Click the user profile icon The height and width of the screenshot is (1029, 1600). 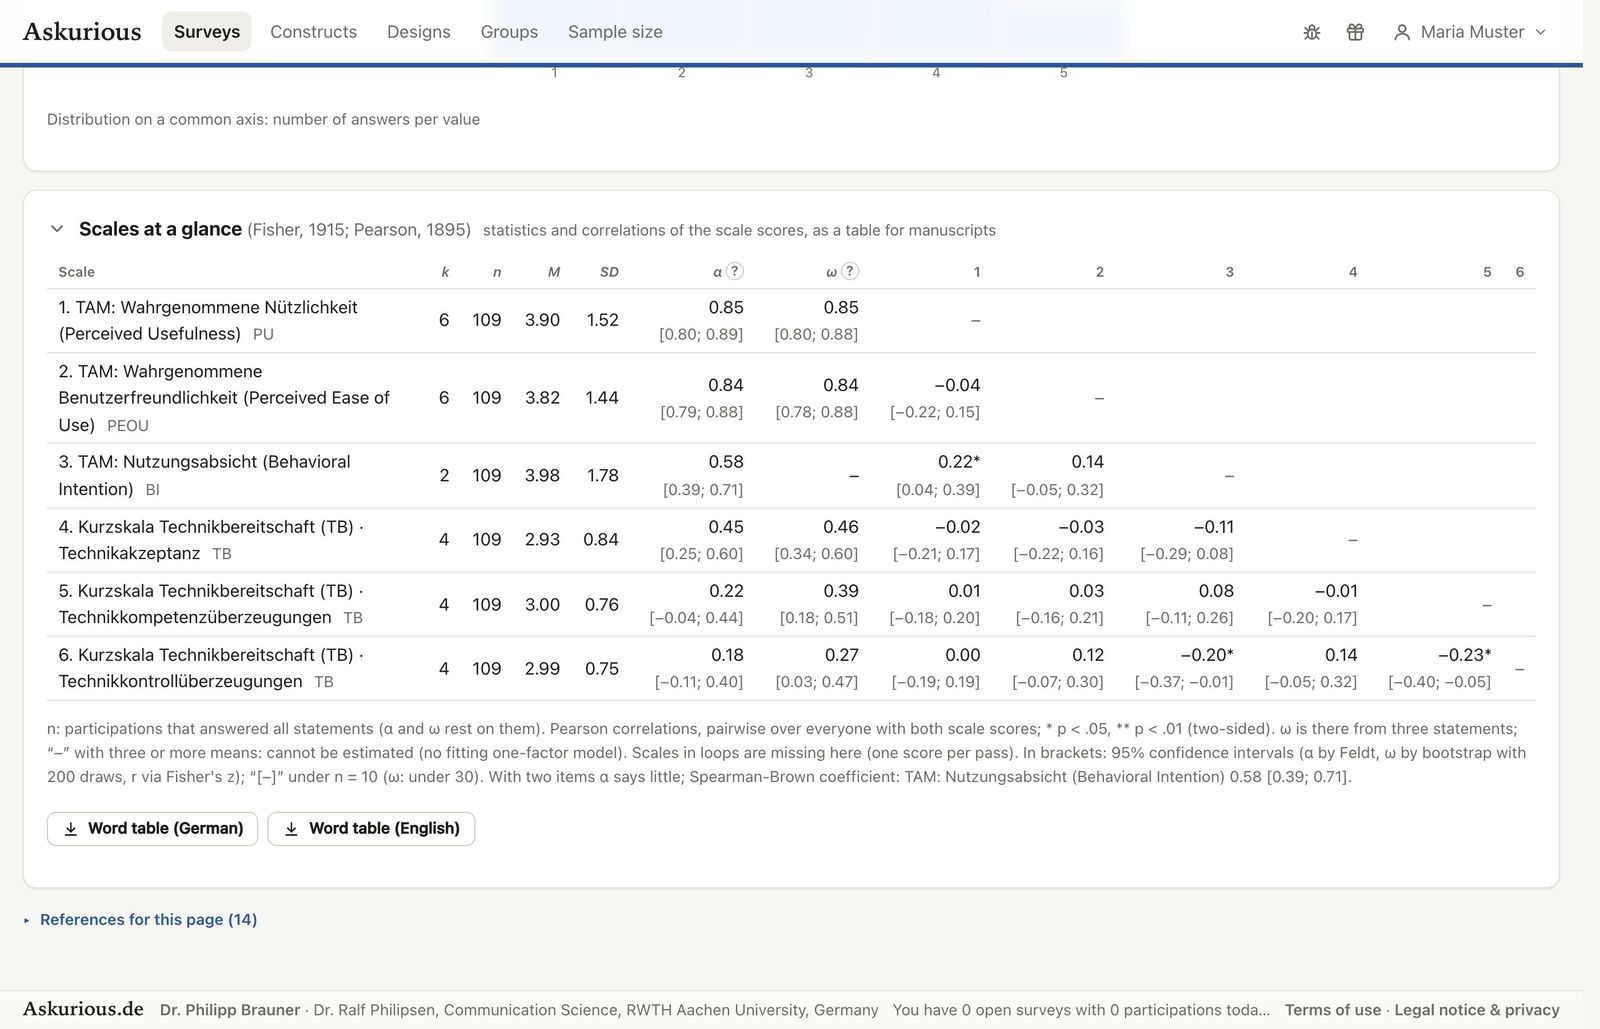click(1402, 32)
